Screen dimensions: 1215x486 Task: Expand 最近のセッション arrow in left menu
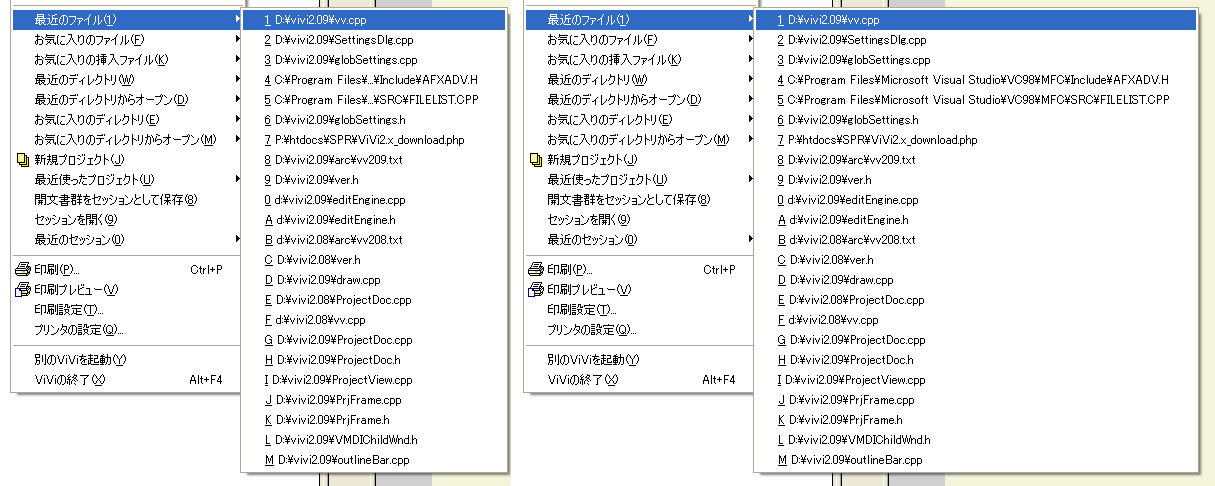pos(237,240)
